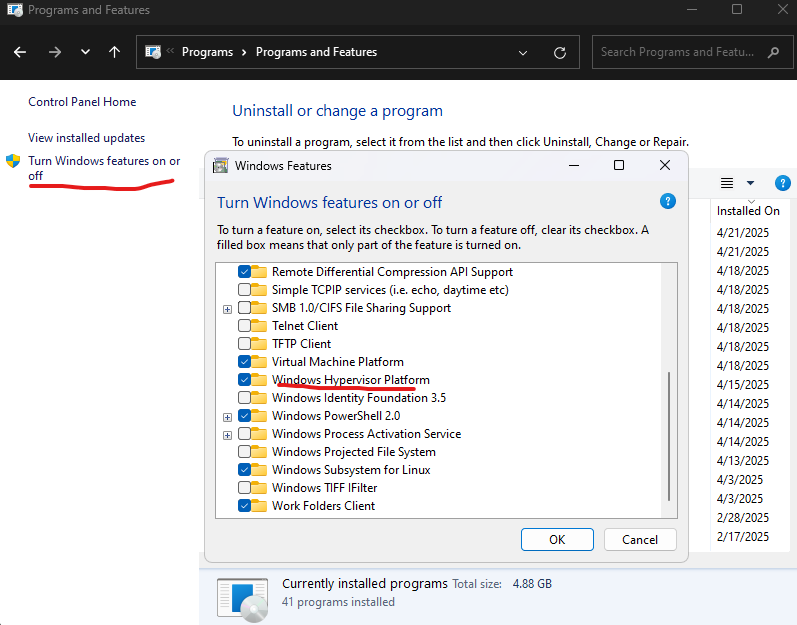Minimize the Windows Features dialog
797x625 pixels.
pos(574,165)
